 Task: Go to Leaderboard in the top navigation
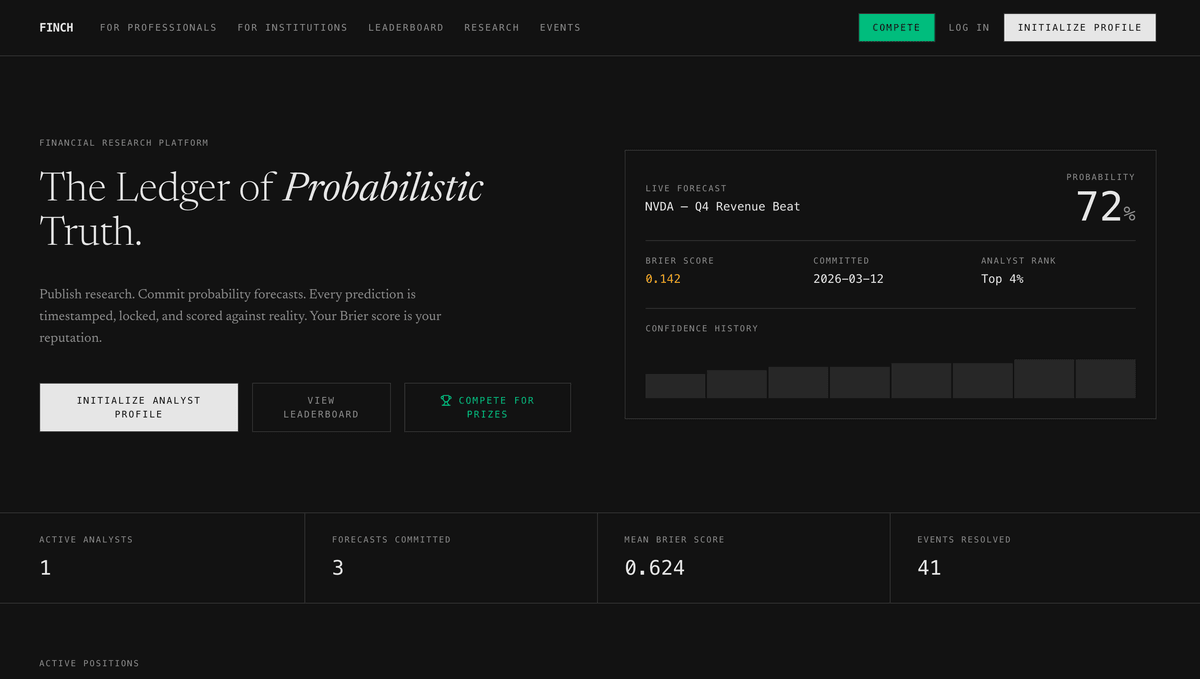(405, 27)
